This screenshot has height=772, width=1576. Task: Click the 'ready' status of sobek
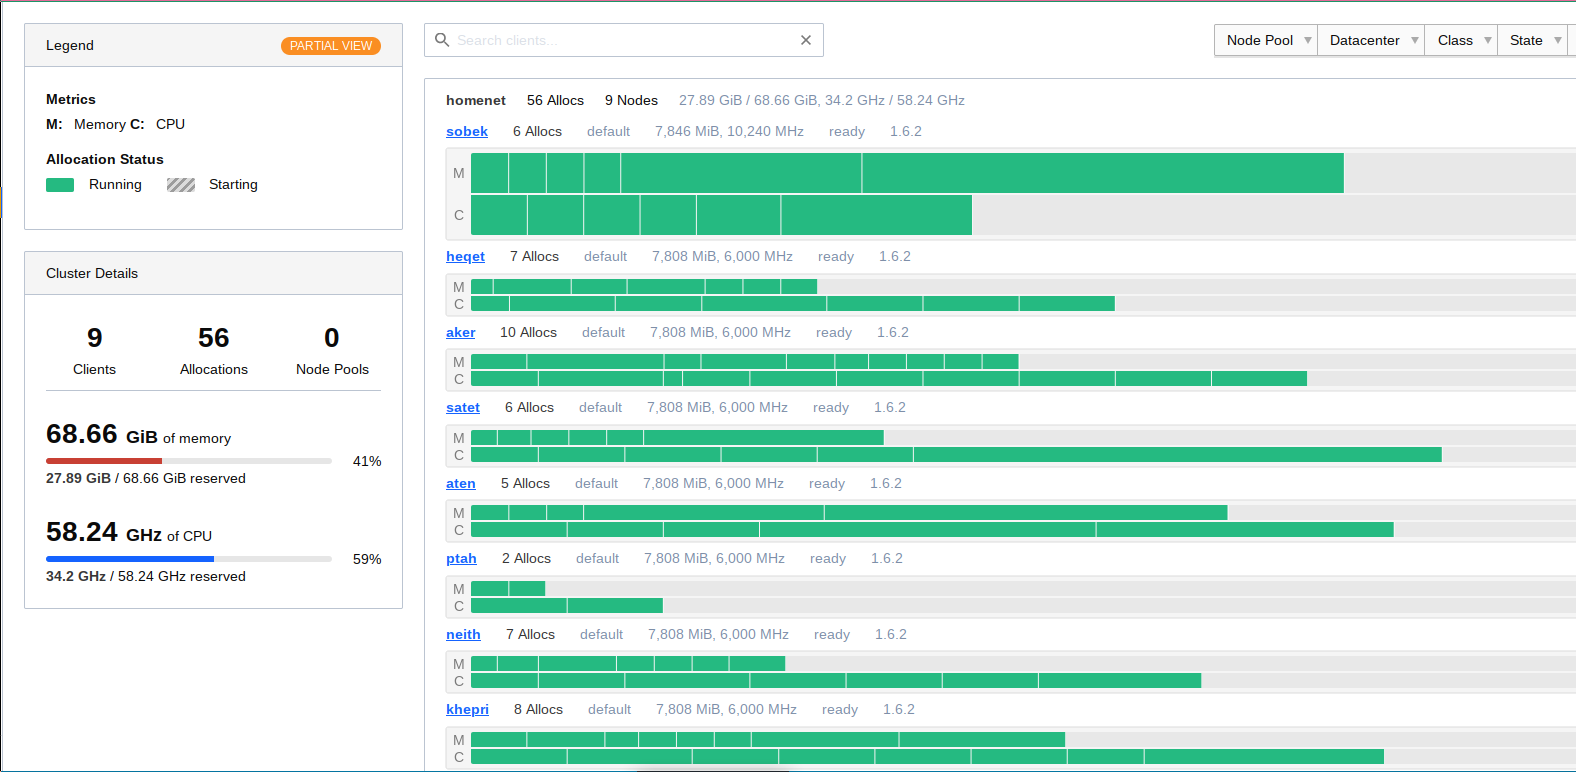click(847, 131)
